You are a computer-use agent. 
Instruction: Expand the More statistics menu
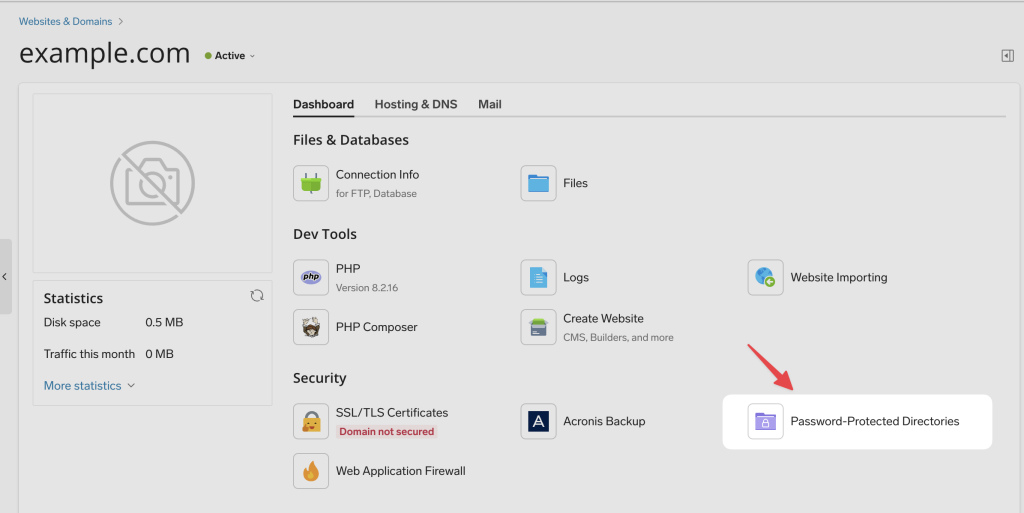[89, 386]
